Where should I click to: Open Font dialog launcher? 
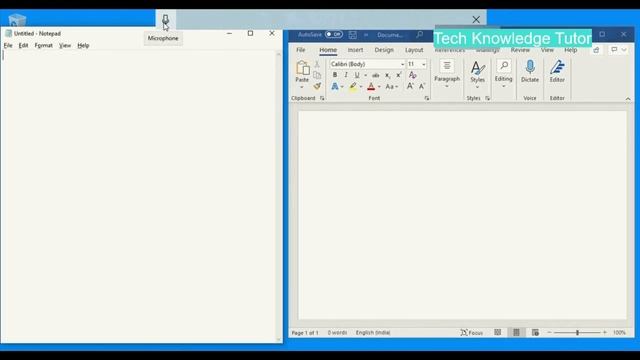coord(427,98)
